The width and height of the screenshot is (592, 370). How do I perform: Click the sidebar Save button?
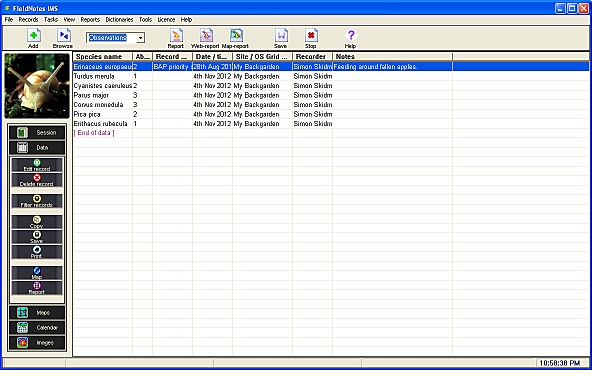[37, 237]
